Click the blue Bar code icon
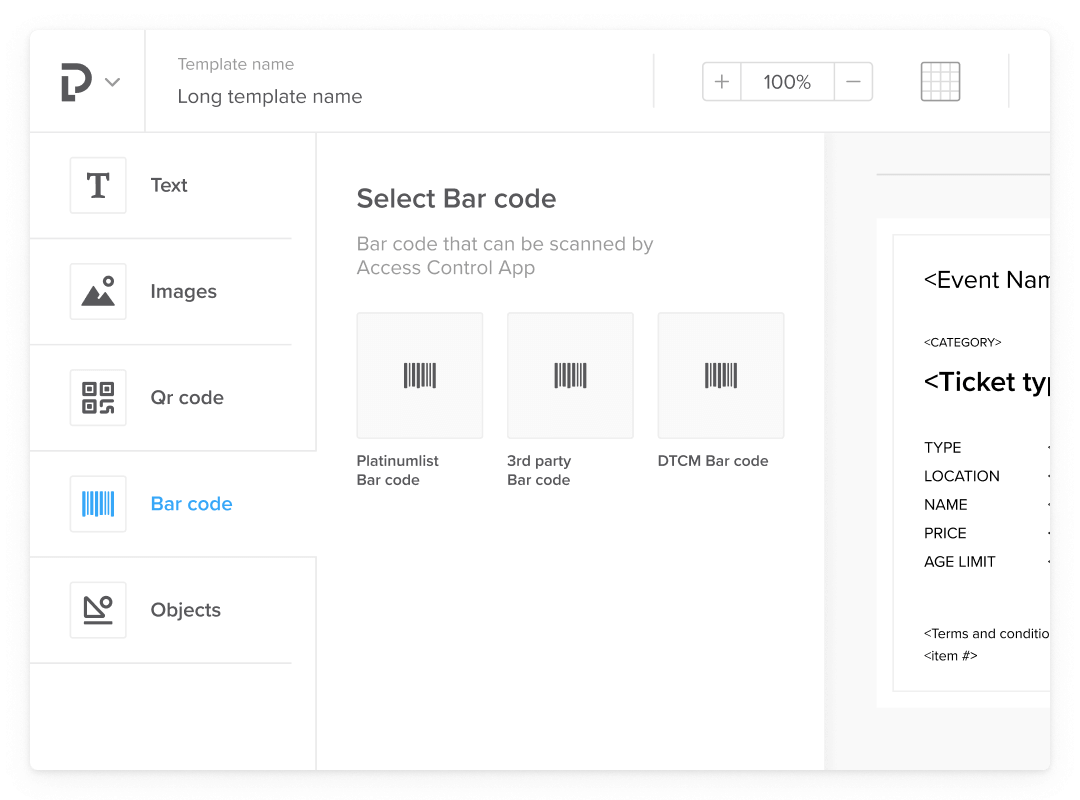1080x800 pixels. pos(98,504)
